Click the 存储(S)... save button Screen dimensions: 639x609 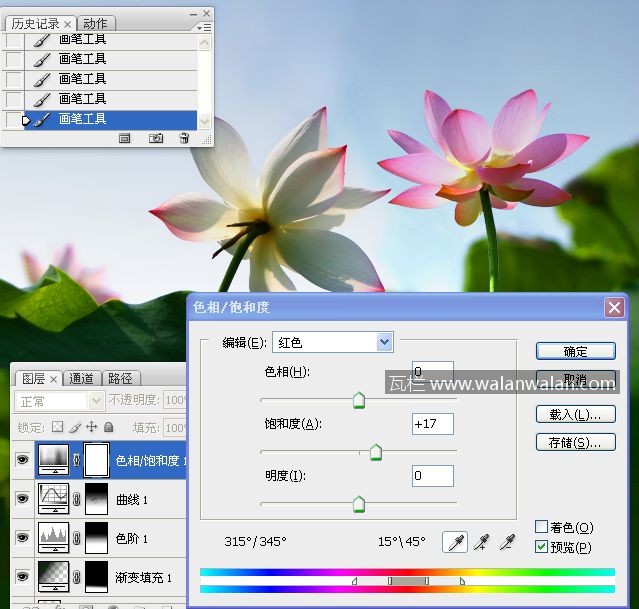point(575,442)
